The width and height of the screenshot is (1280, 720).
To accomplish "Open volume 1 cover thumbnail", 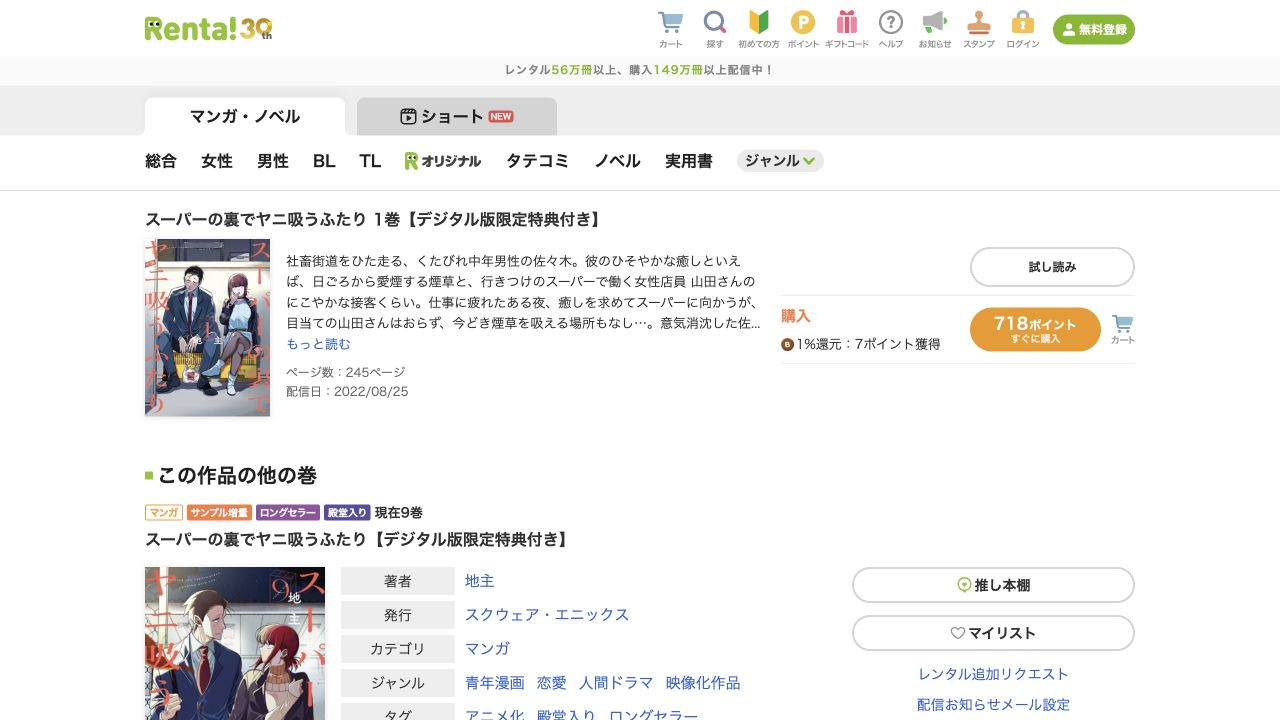I will [x=207, y=327].
